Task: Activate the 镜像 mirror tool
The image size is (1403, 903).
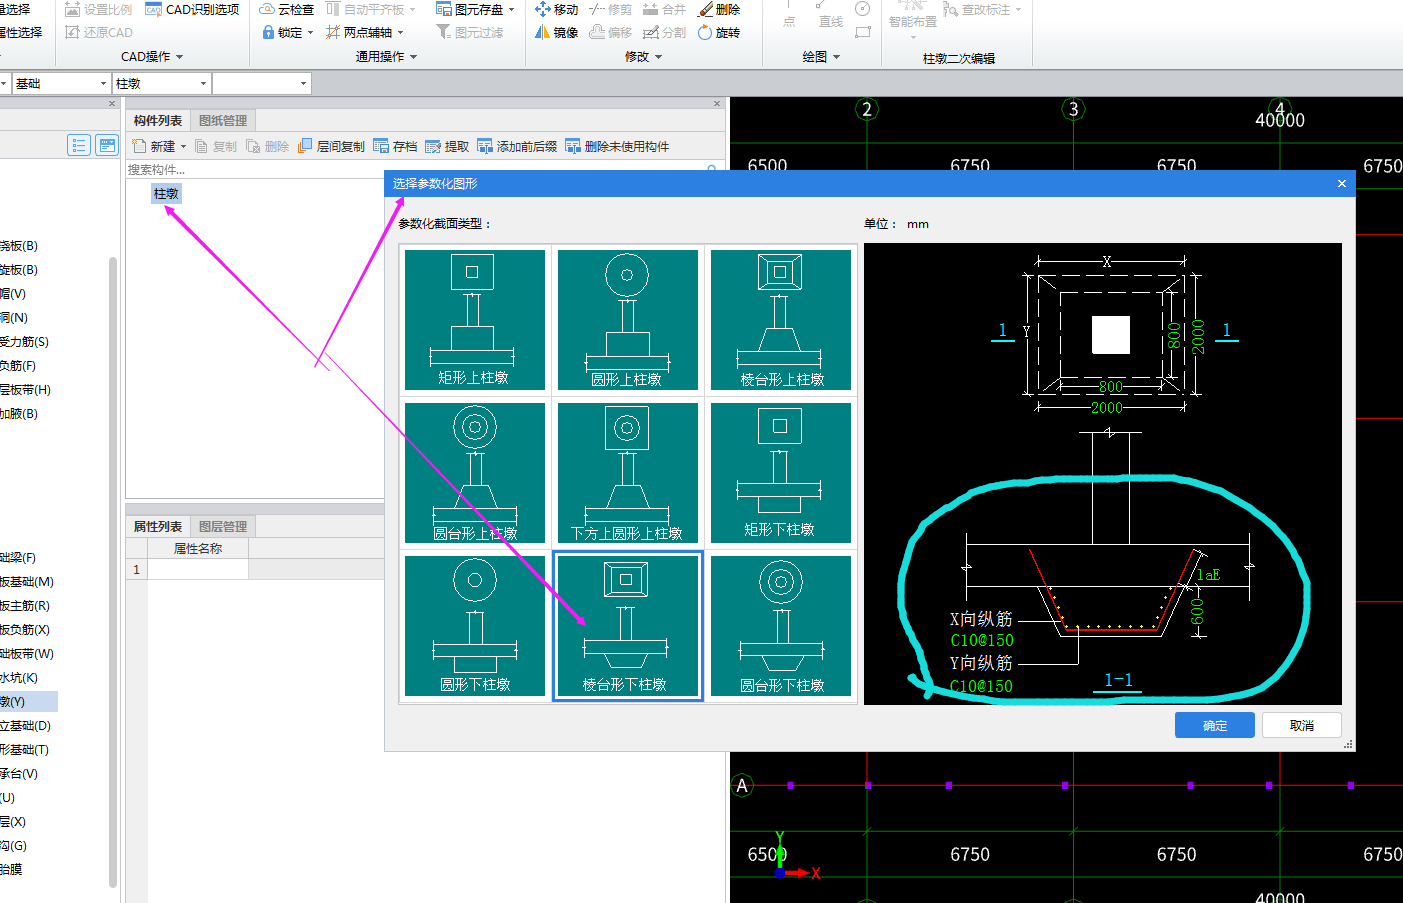Action: (x=556, y=32)
